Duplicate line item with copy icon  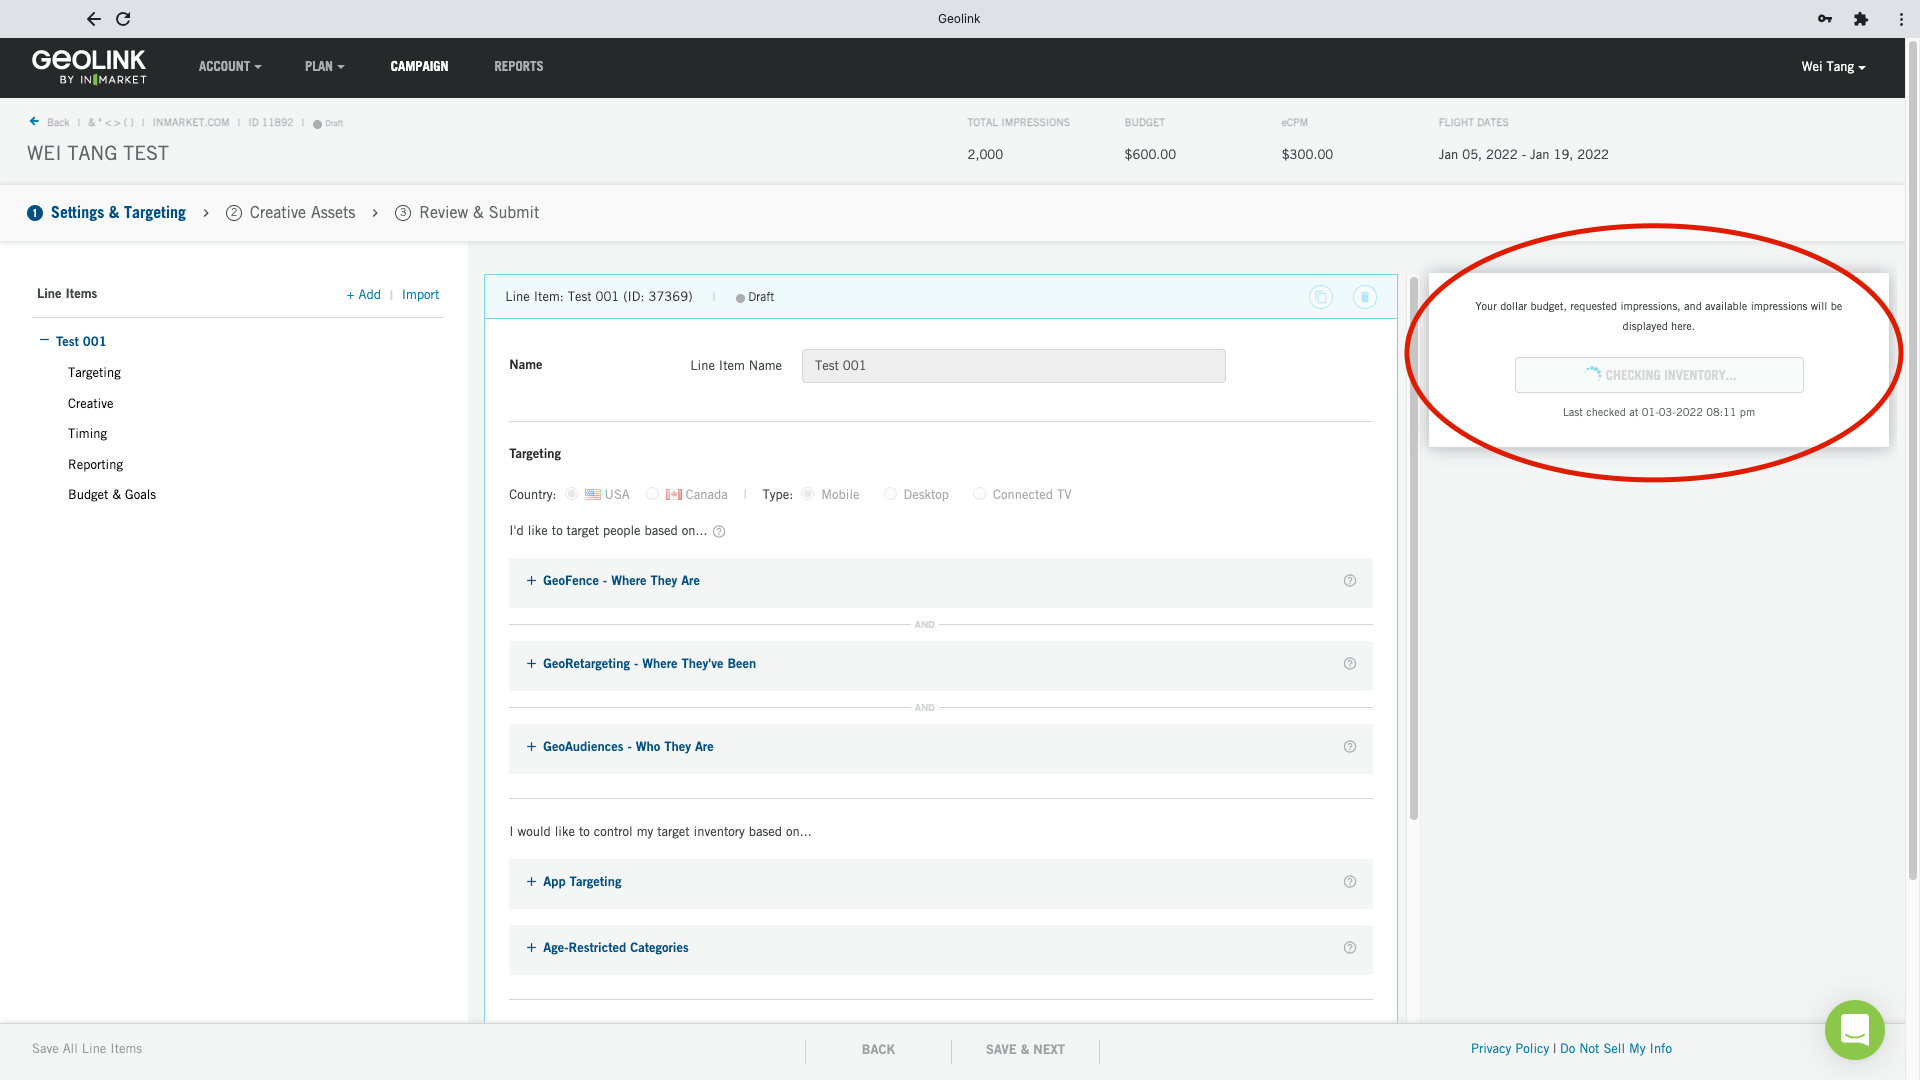point(1321,297)
